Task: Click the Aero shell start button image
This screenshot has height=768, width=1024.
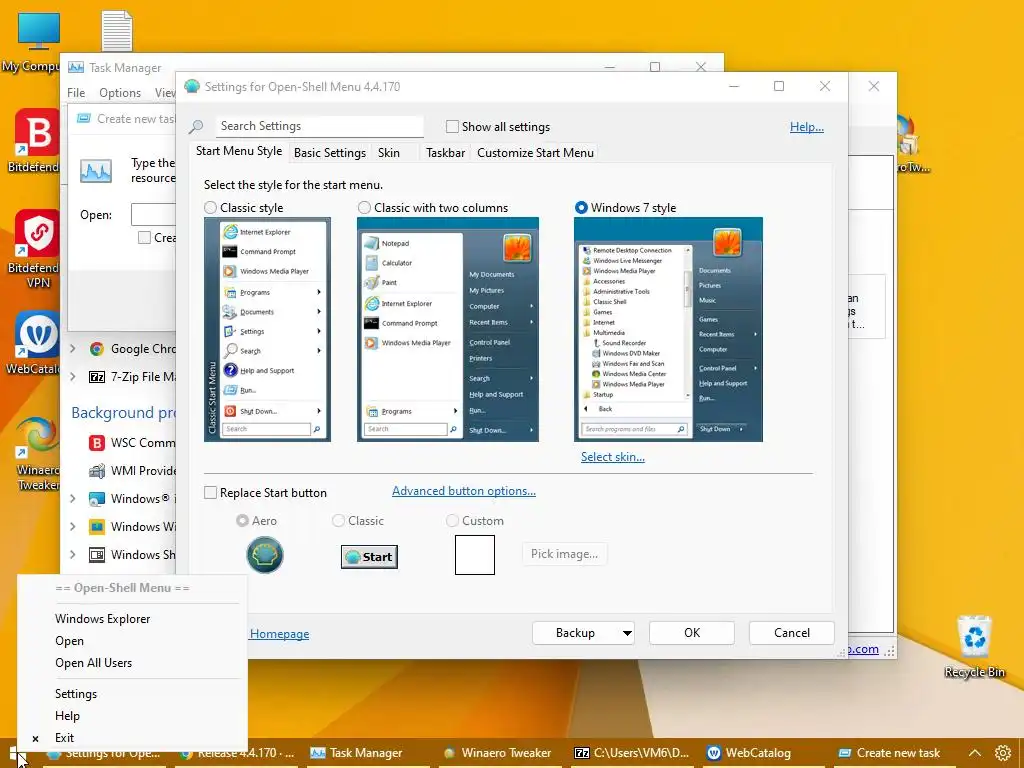Action: [264, 555]
